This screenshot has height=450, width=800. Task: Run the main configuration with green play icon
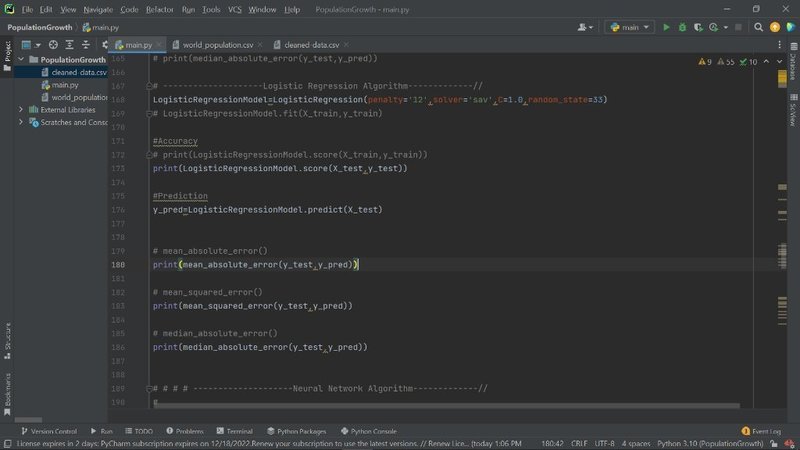point(666,27)
